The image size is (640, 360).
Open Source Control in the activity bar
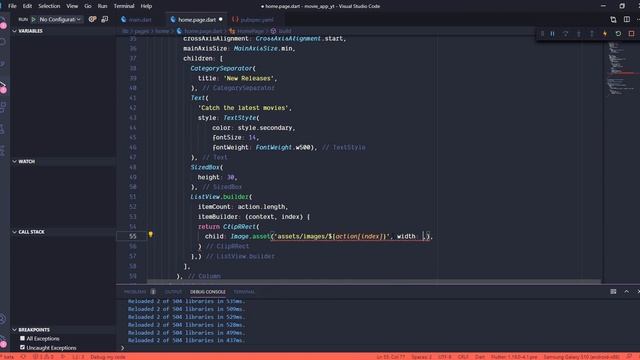pyautogui.click(x=3, y=64)
